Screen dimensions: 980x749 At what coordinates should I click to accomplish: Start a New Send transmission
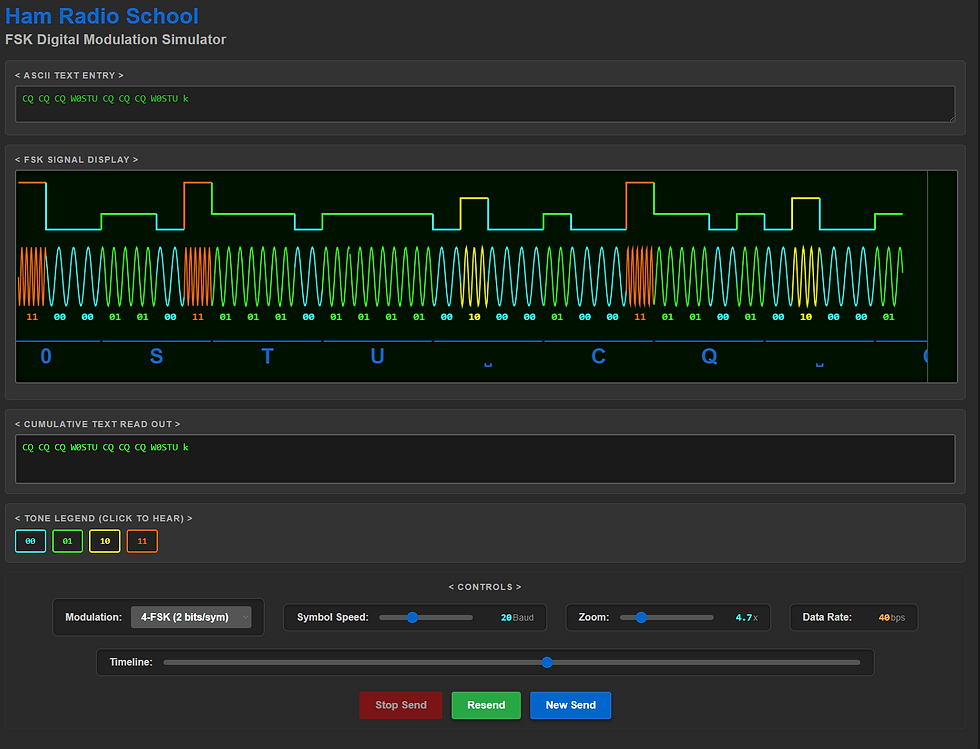[x=570, y=705]
